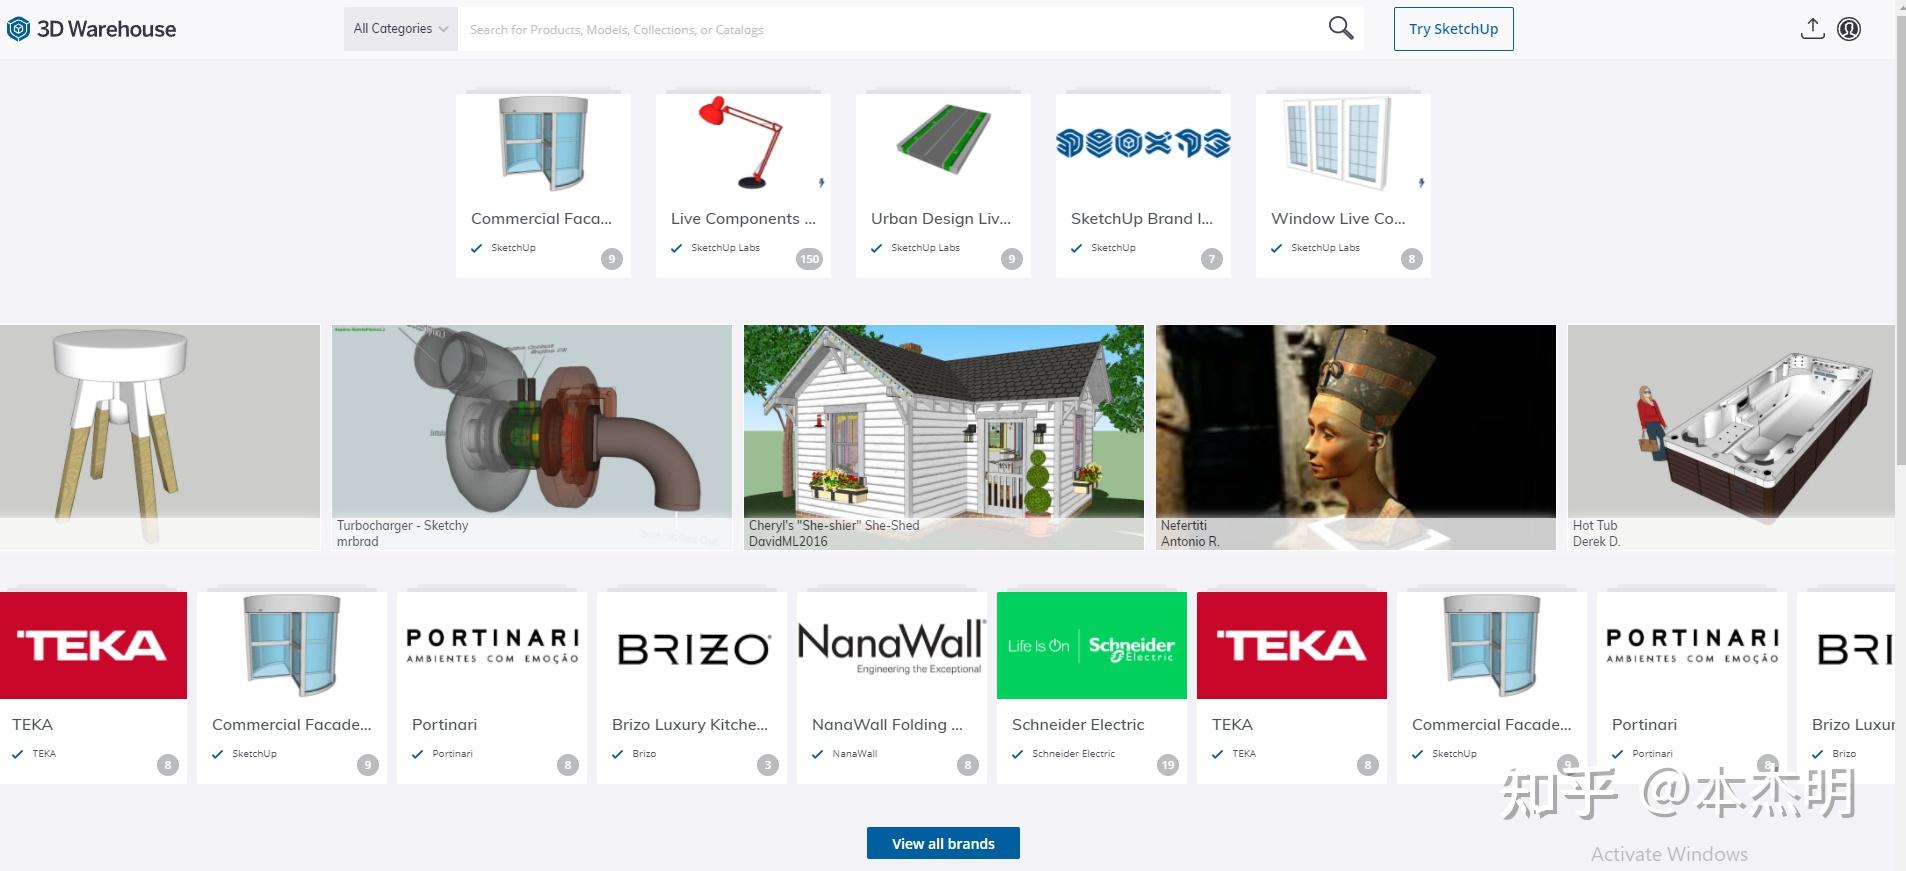Click the Live Components lightning badge icon
The image size is (1906, 871).
pos(821,183)
